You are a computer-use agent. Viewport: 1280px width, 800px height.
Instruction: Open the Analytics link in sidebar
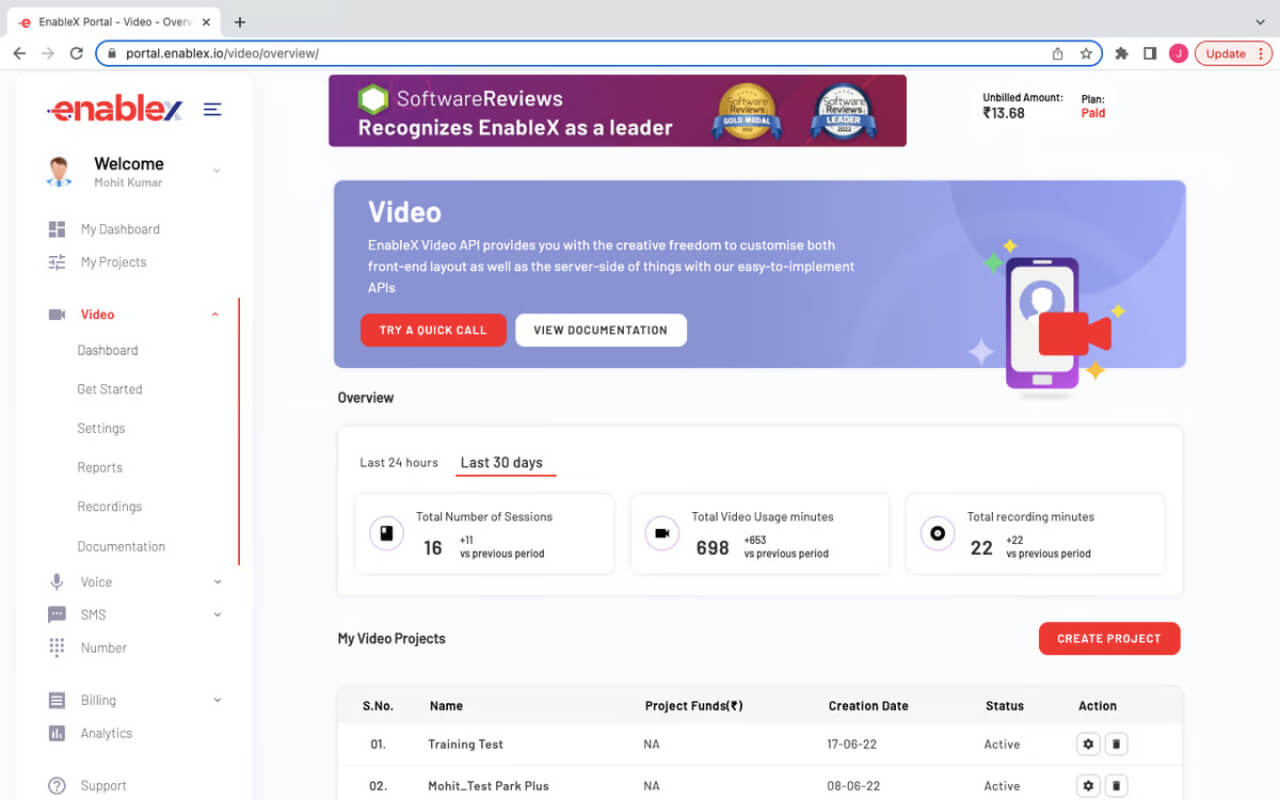[107, 733]
